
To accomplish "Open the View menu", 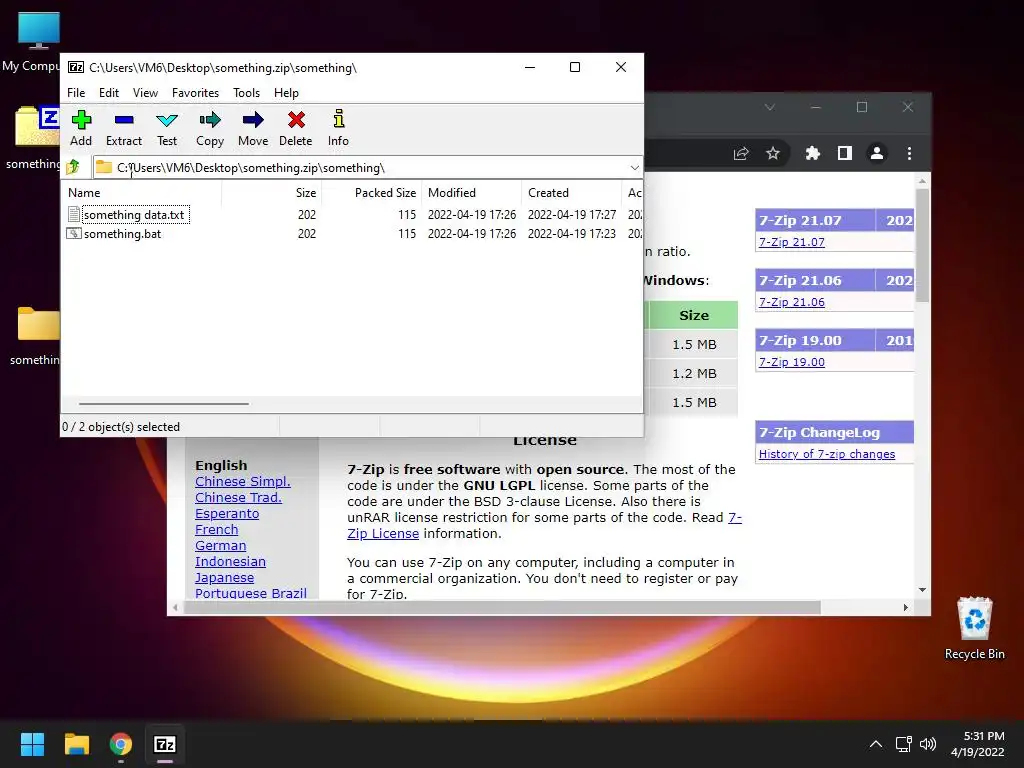I will [x=145, y=93].
